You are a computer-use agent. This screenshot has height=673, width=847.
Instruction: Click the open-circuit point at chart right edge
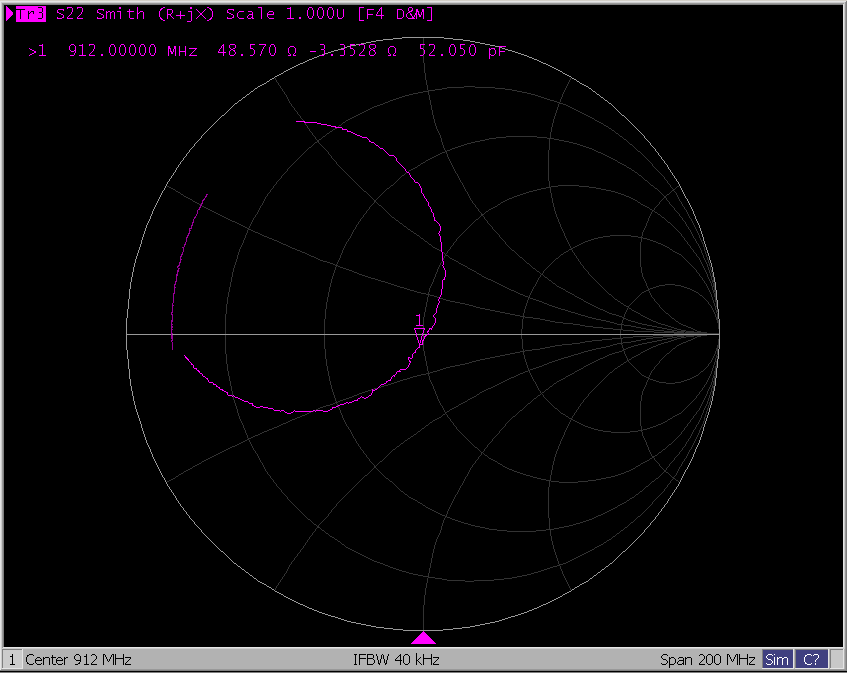(719, 334)
